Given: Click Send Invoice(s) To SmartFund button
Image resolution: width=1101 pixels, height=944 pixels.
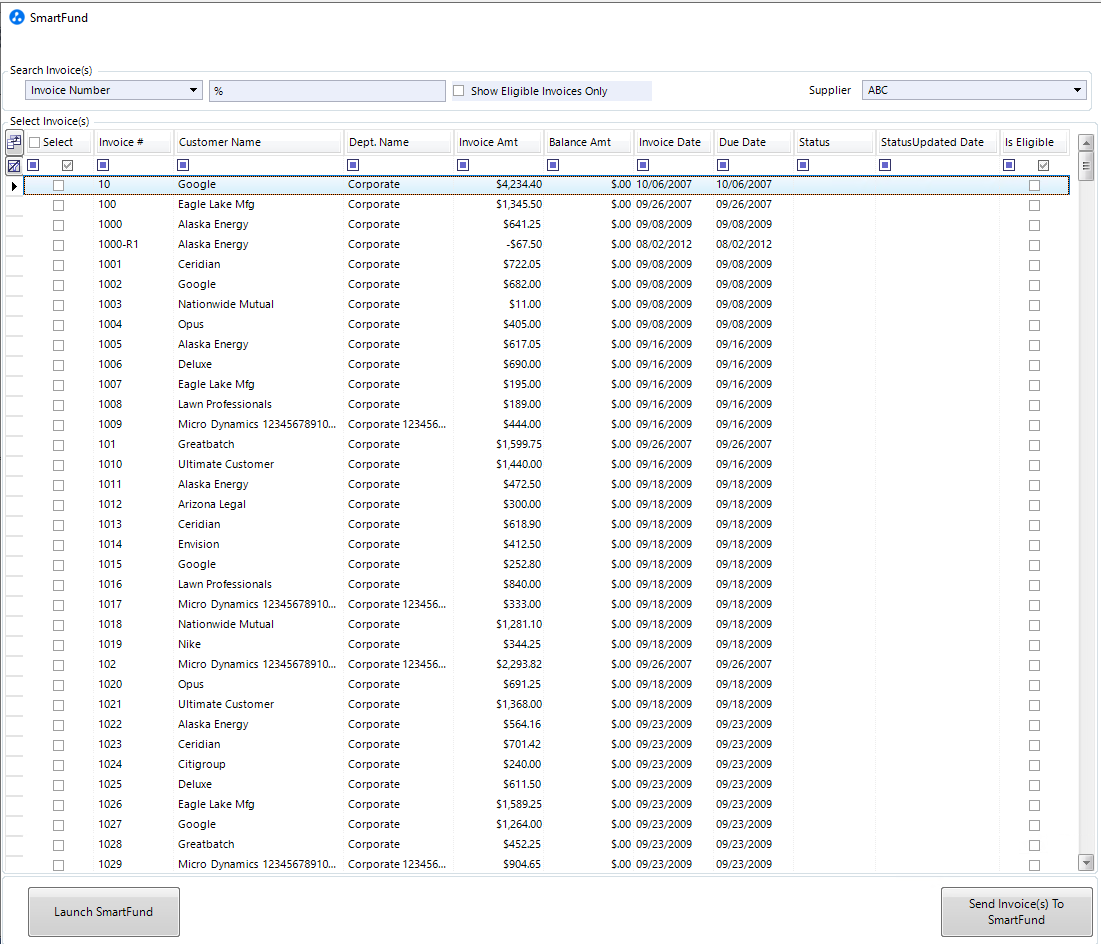Looking at the screenshot, I should click(x=1016, y=912).
